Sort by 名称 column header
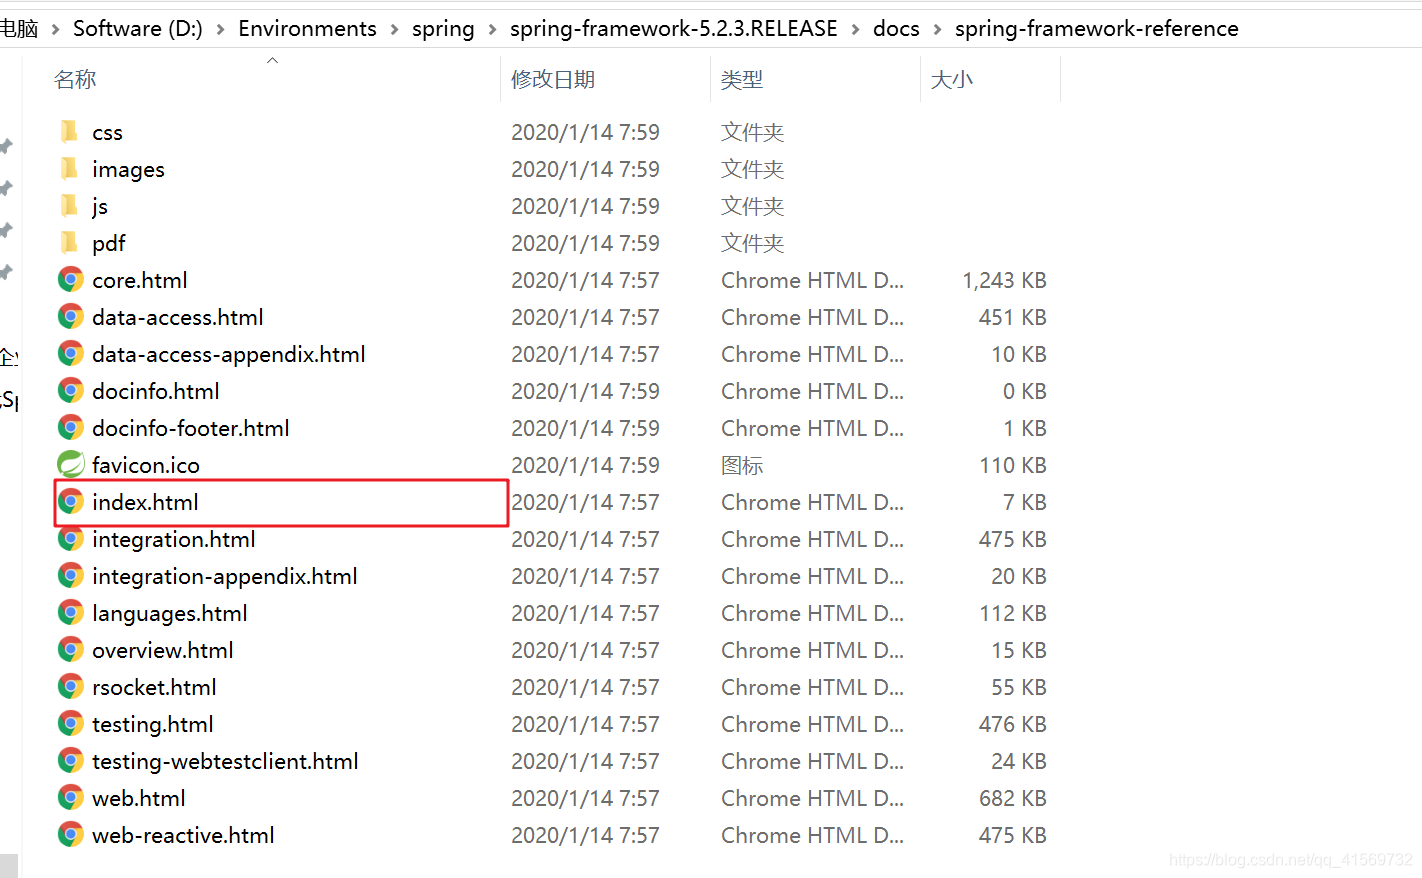This screenshot has height=878, width=1422. 75,79
